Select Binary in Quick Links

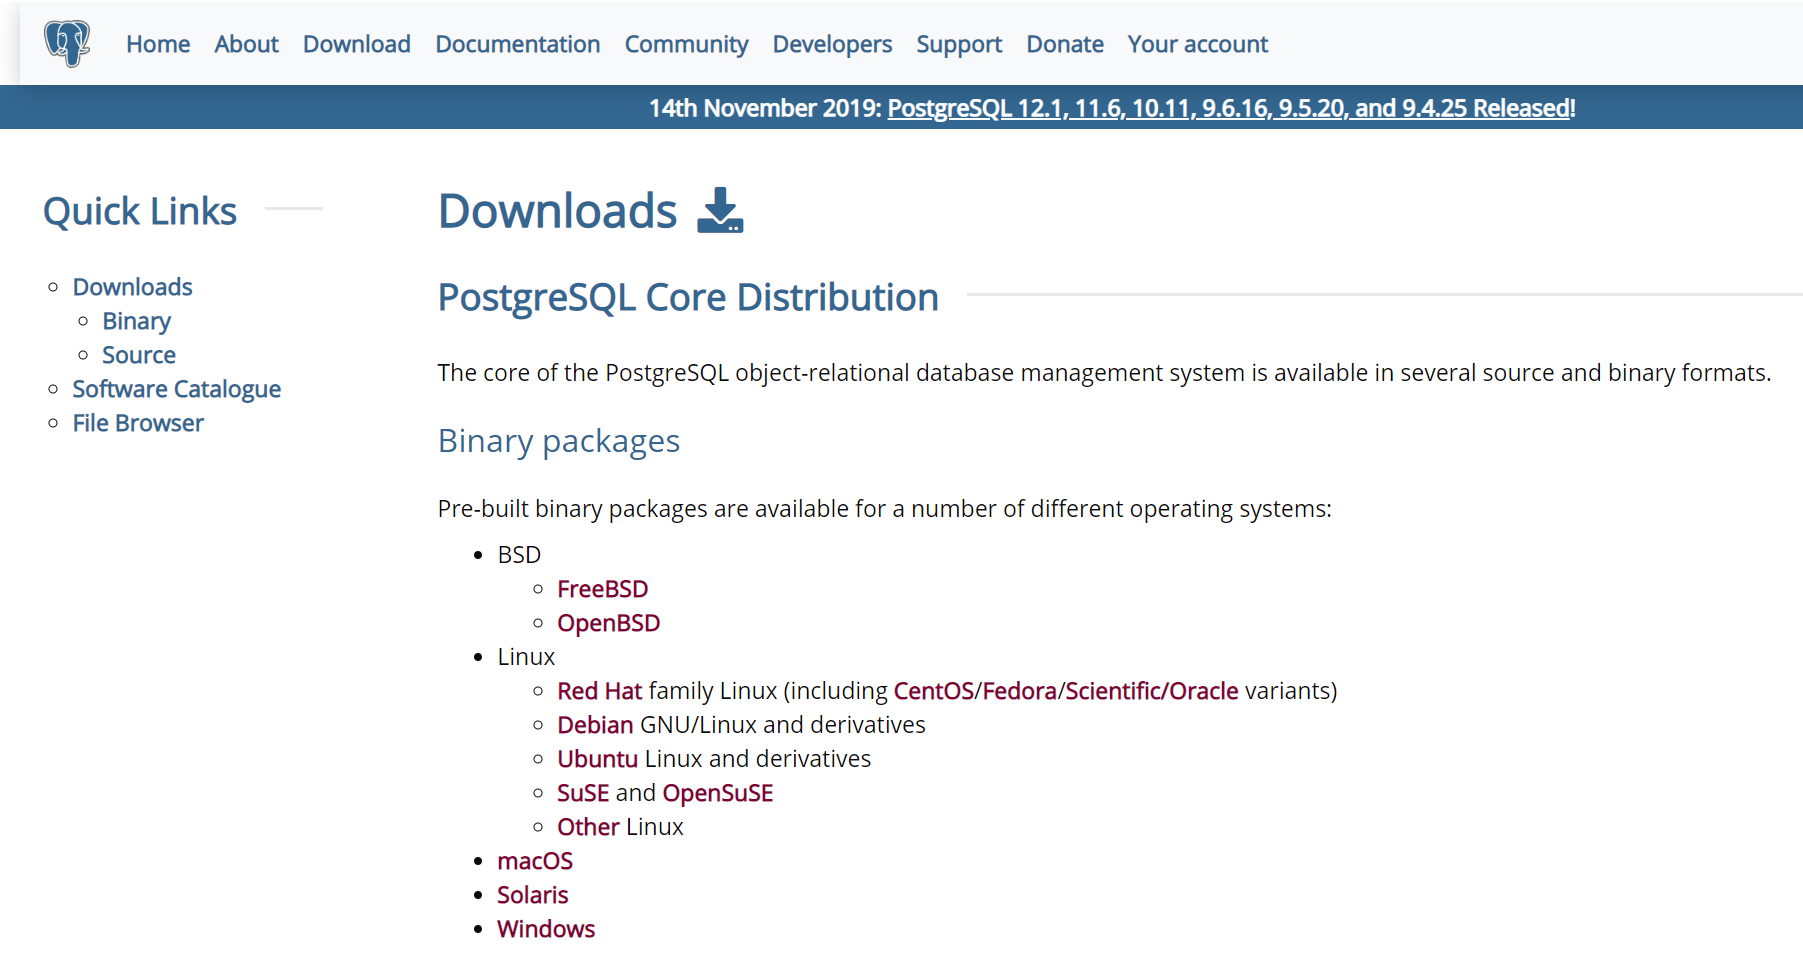pos(136,321)
